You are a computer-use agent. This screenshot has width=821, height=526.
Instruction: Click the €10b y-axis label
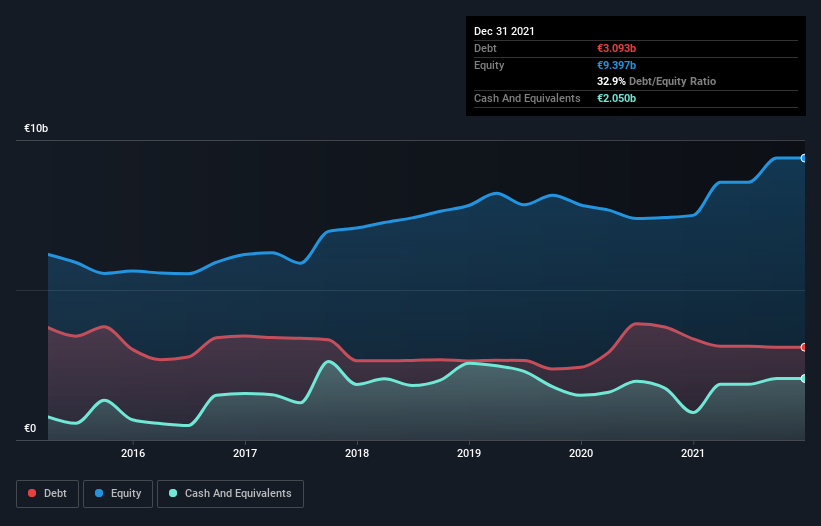(36, 129)
